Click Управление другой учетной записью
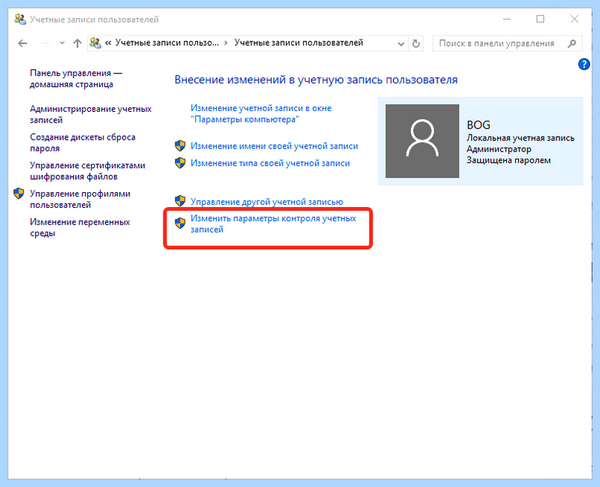 pyautogui.click(x=267, y=201)
